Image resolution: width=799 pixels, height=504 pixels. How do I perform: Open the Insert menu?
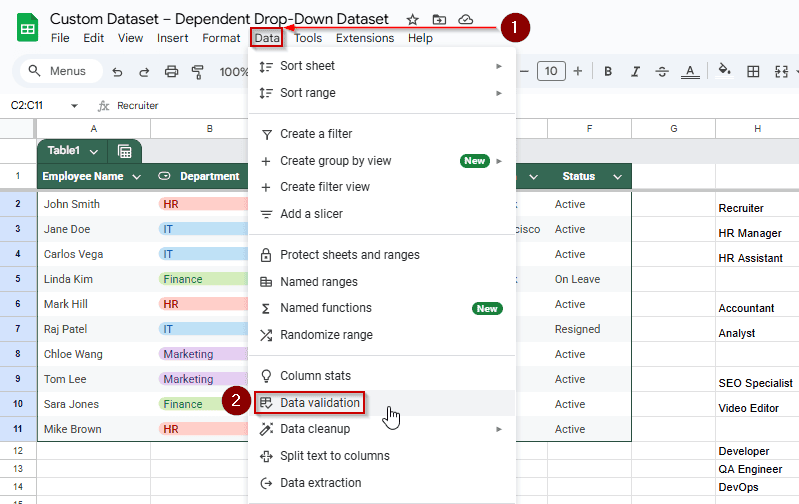[x=172, y=38]
